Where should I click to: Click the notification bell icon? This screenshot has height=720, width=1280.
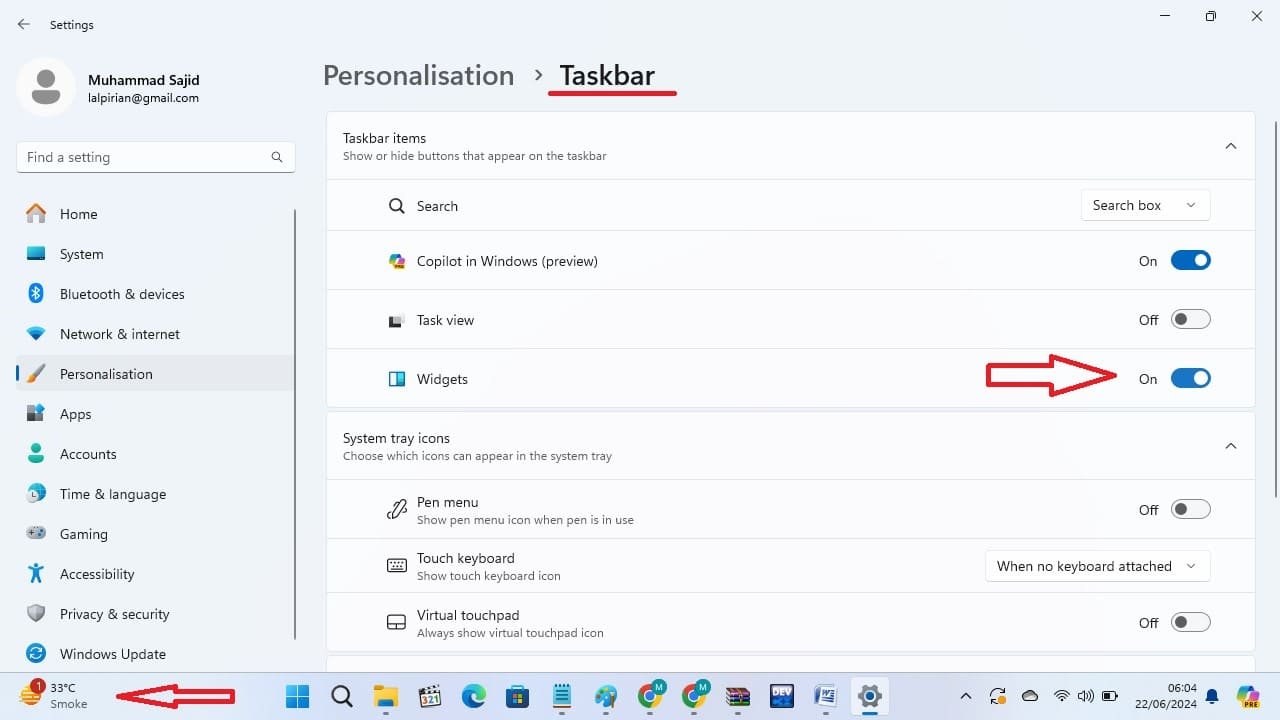coord(1212,696)
